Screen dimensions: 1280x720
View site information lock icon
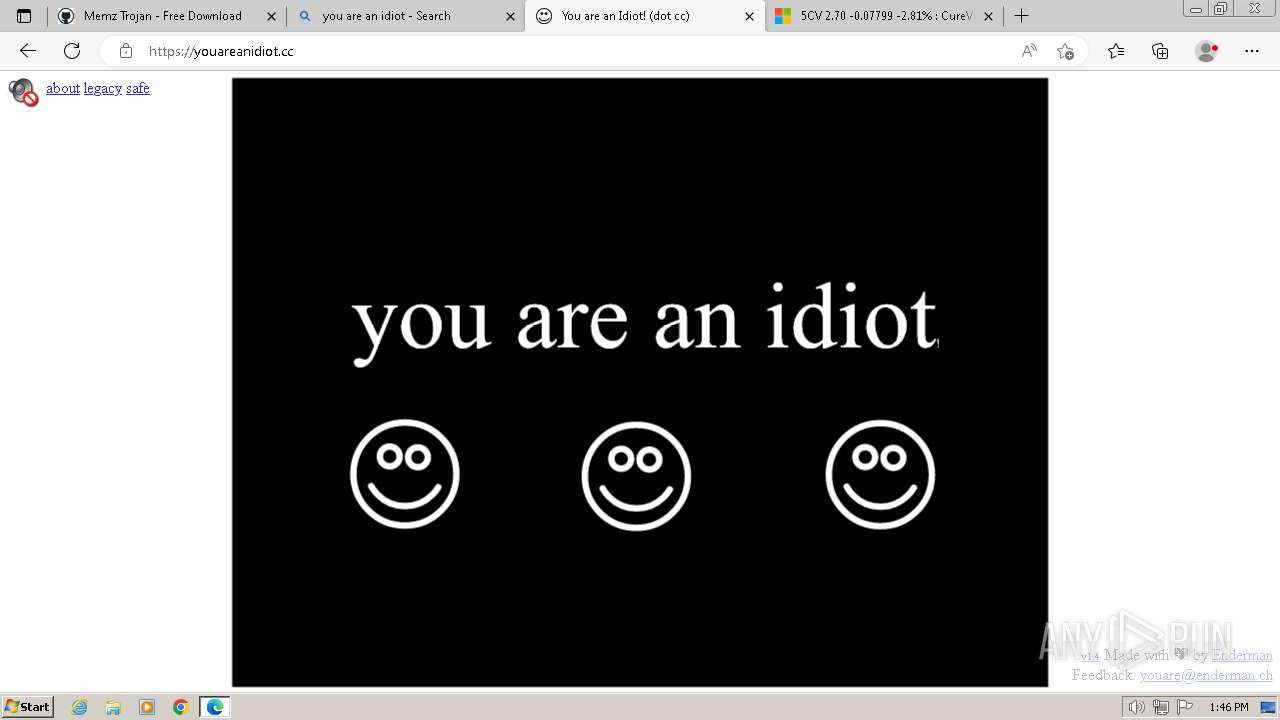(126, 51)
